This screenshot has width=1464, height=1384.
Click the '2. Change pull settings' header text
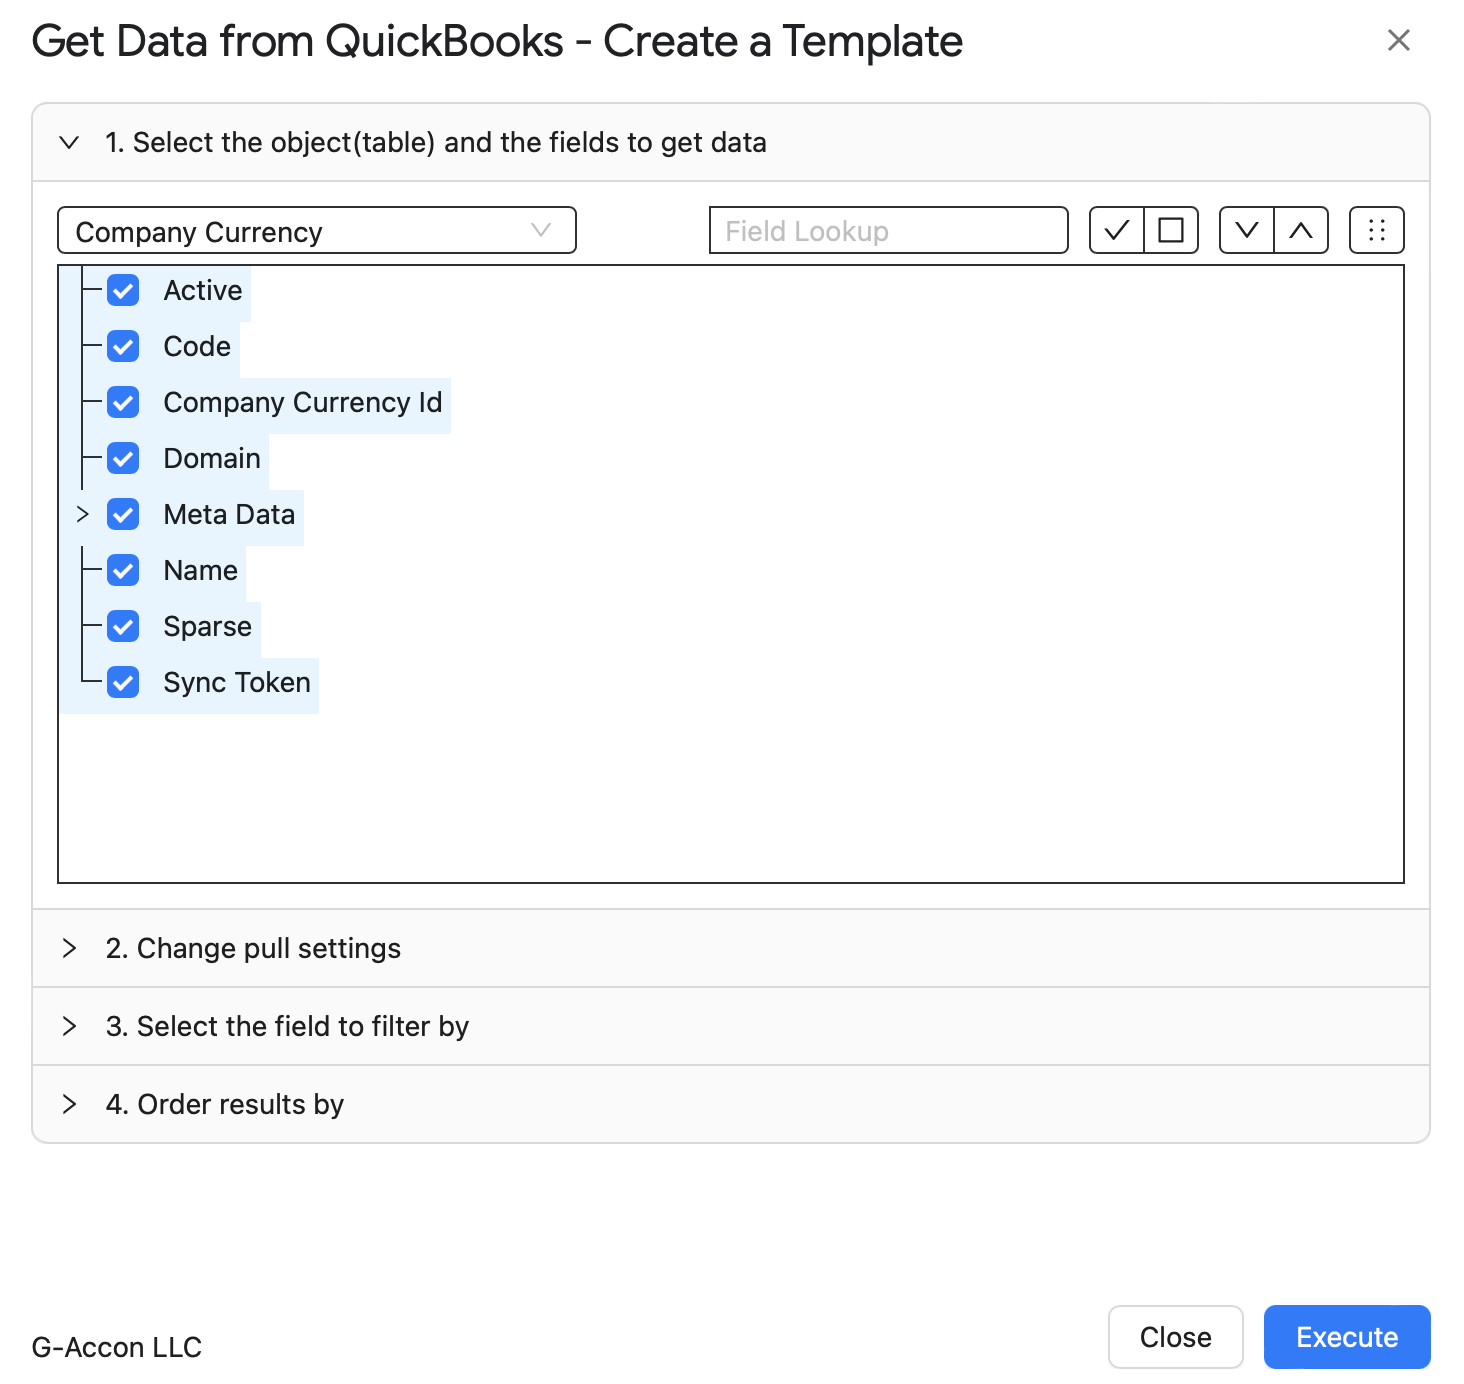point(253,948)
